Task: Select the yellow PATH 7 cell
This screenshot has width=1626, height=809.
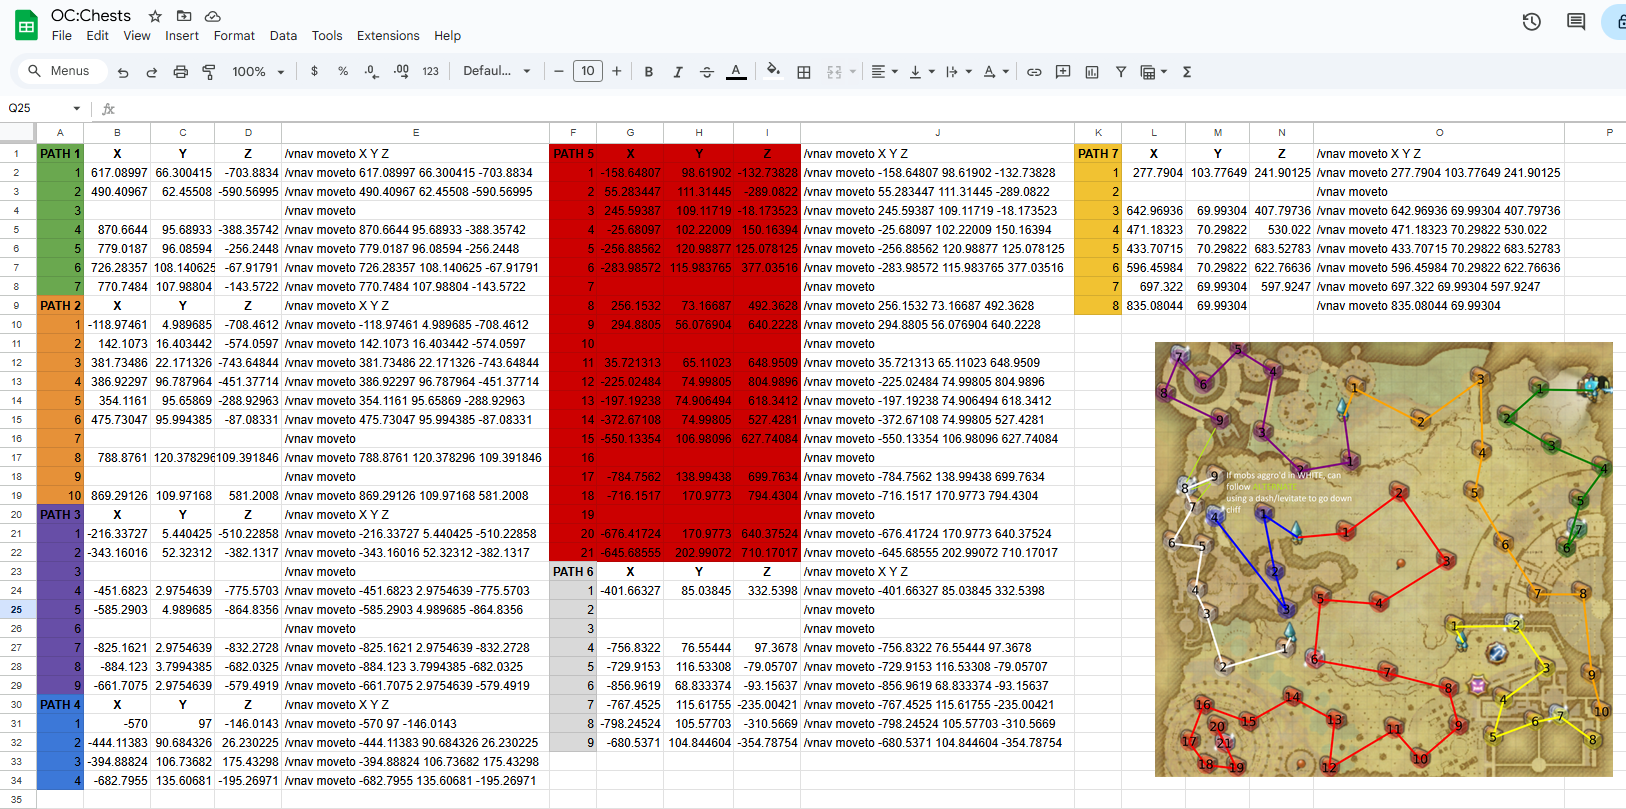Action: coord(1098,154)
